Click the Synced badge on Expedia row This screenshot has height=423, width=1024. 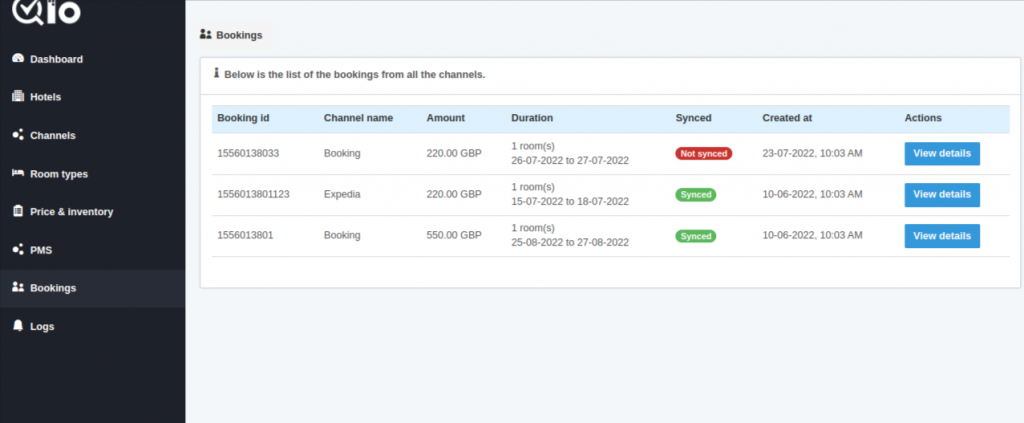click(696, 195)
